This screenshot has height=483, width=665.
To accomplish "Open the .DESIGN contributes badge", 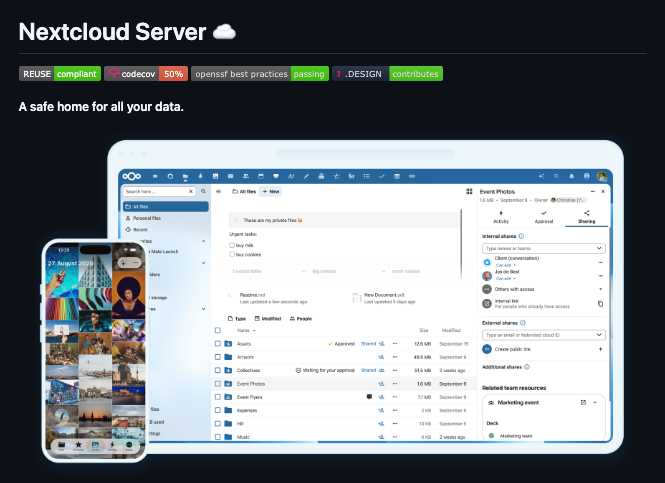I will 387,74.
